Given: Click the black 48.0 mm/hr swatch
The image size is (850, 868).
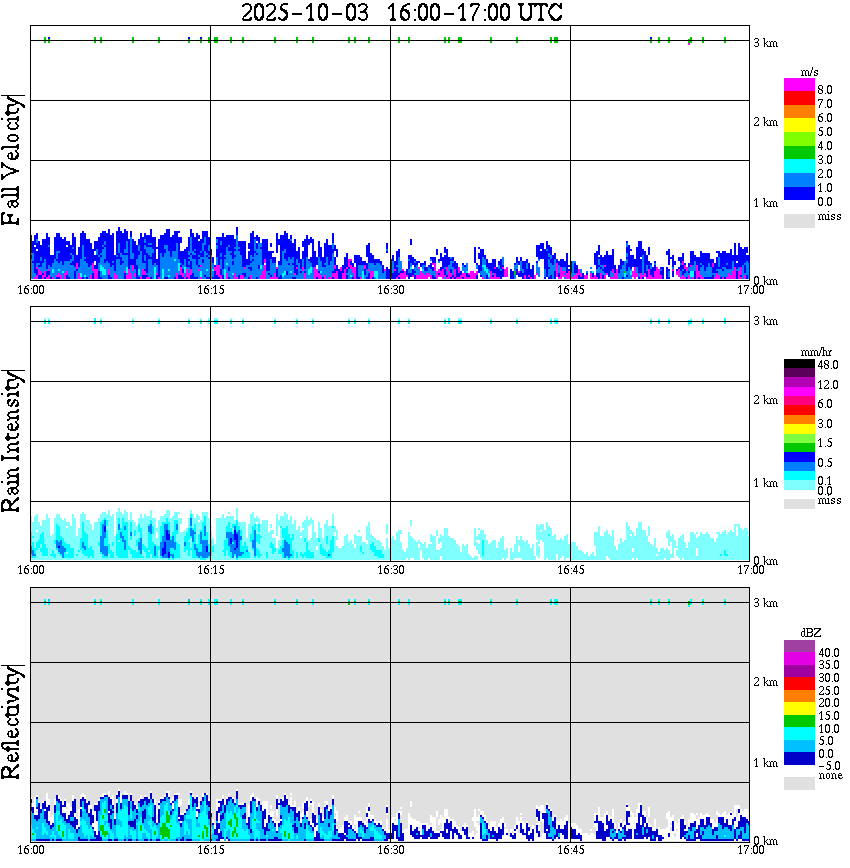Looking at the screenshot, I should pyautogui.click(x=799, y=364).
